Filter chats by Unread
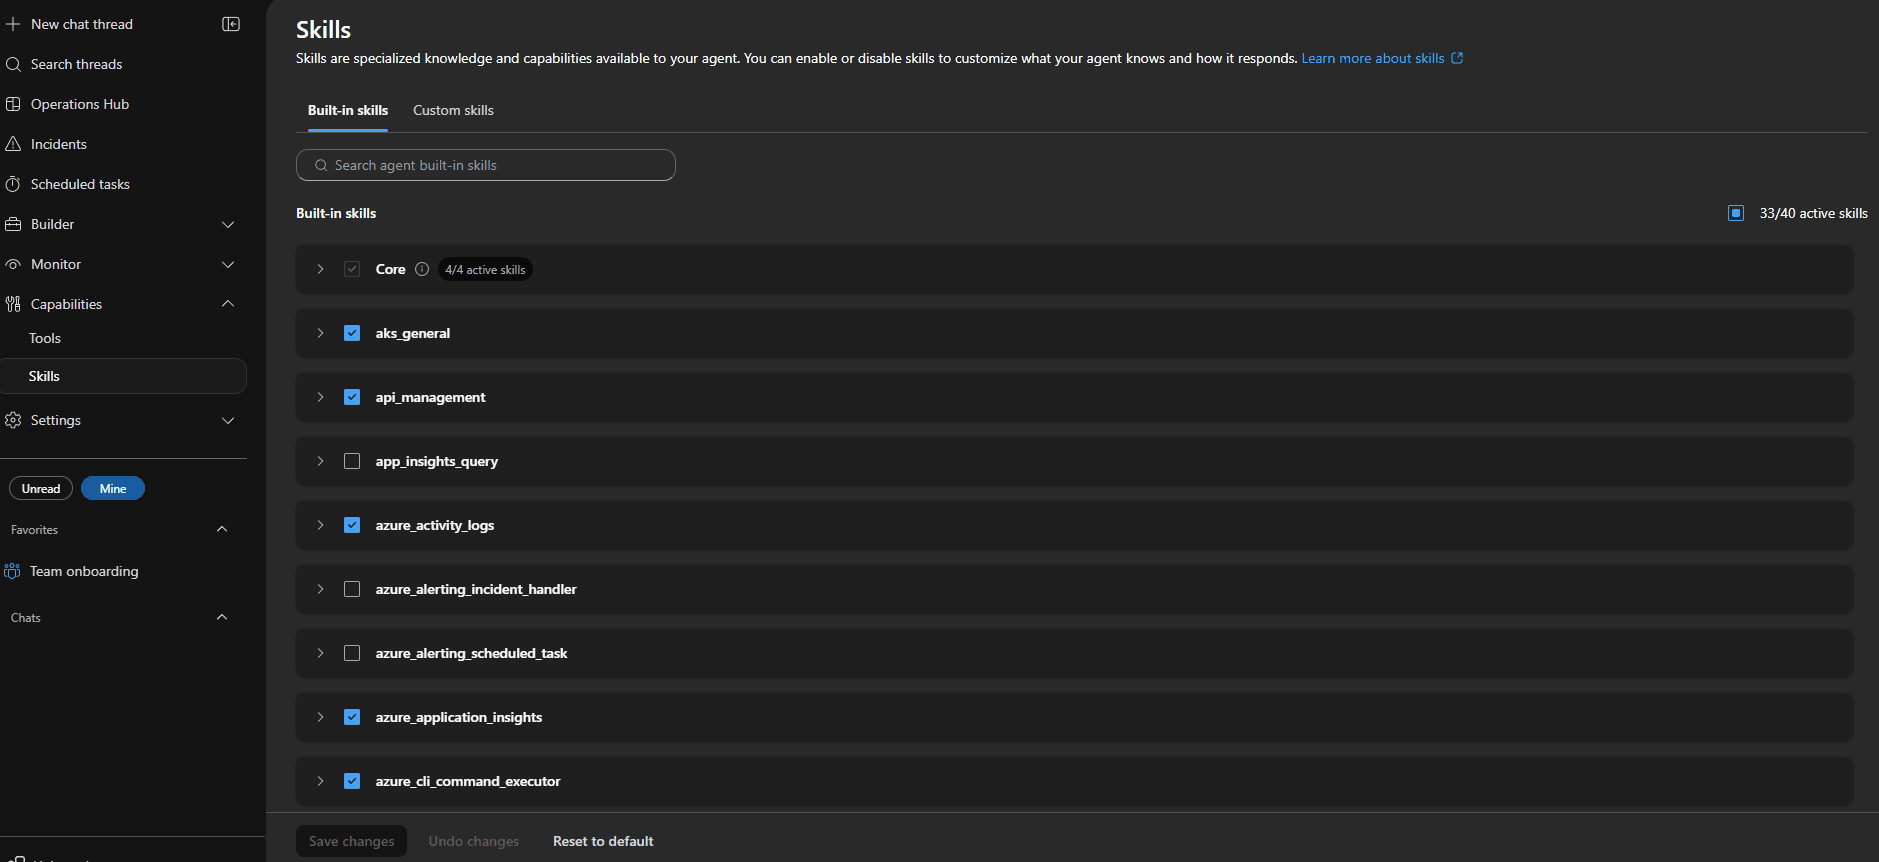1879x862 pixels. pyautogui.click(x=41, y=488)
